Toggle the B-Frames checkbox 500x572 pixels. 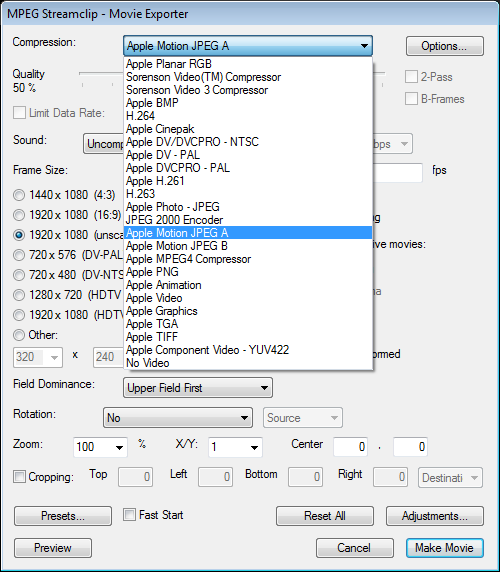point(411,98)
